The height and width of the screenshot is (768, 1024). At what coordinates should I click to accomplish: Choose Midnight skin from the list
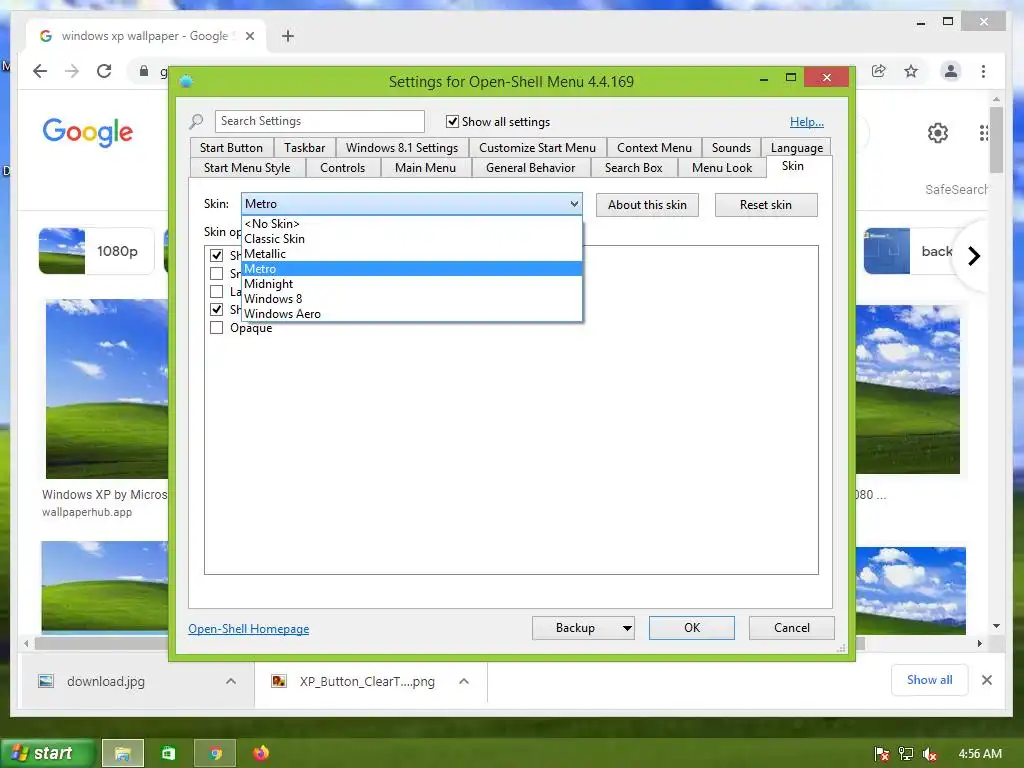coord(411,283)
